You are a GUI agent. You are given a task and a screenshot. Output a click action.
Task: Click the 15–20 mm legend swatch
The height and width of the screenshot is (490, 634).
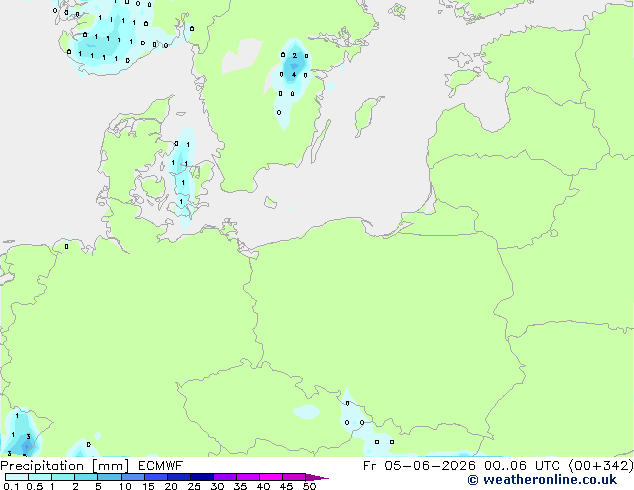(156, 477)
